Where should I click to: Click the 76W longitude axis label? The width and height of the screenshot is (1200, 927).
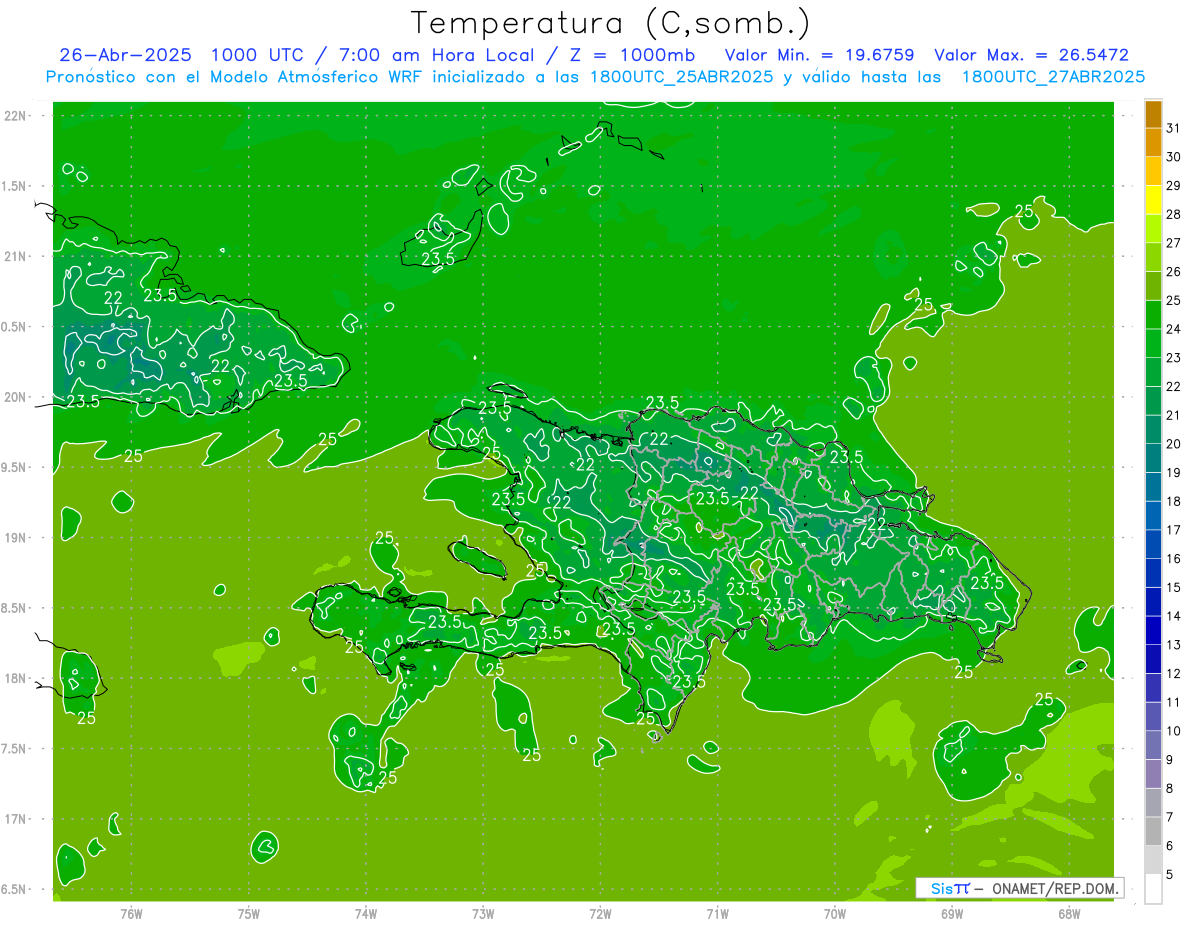pos(131,913)
